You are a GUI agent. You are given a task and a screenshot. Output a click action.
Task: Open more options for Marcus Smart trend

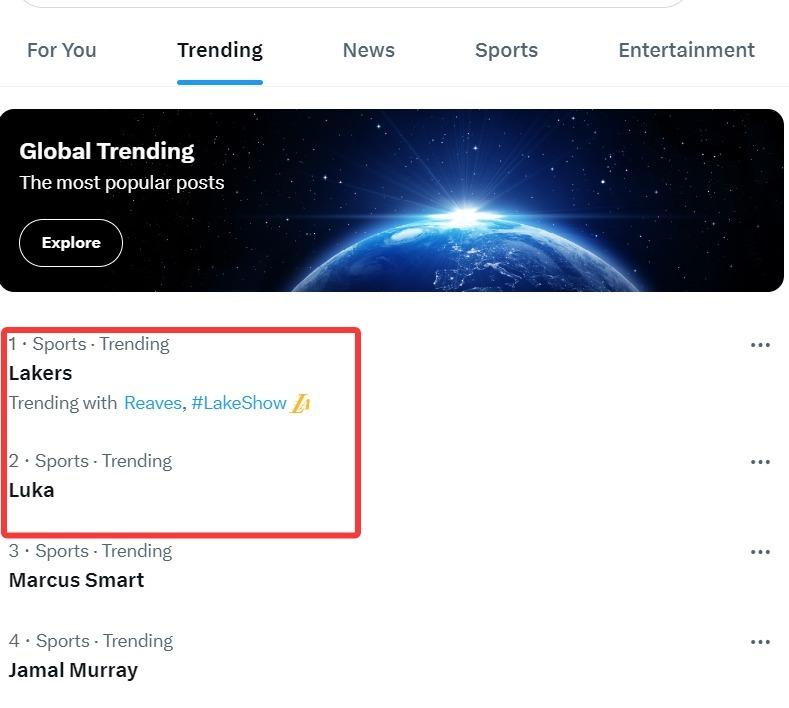[760, 552]
